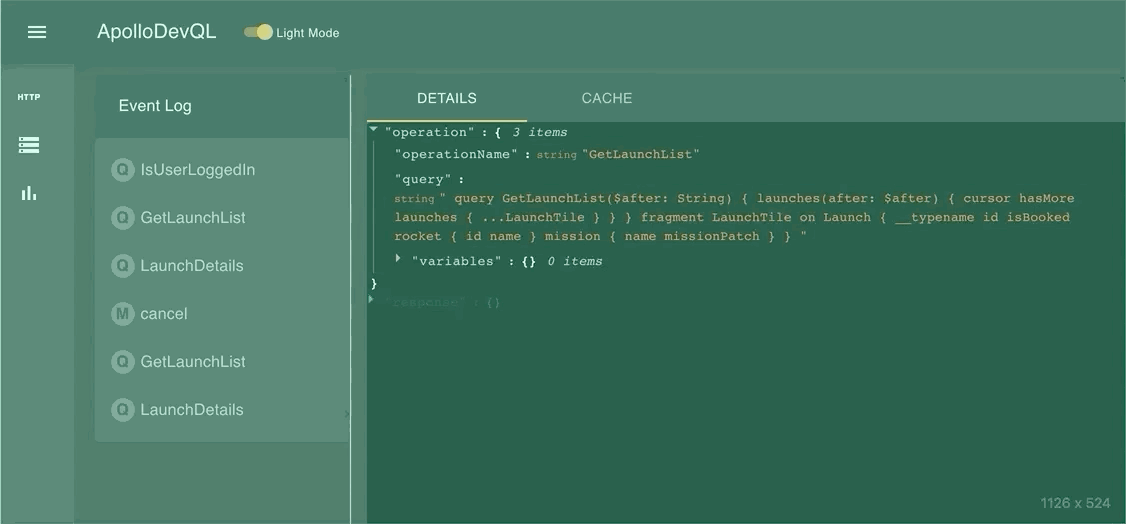The width and height of the screenshot is (1126, 524).
Task: Expand the "variables" JSON node
Action: [399, 258]
